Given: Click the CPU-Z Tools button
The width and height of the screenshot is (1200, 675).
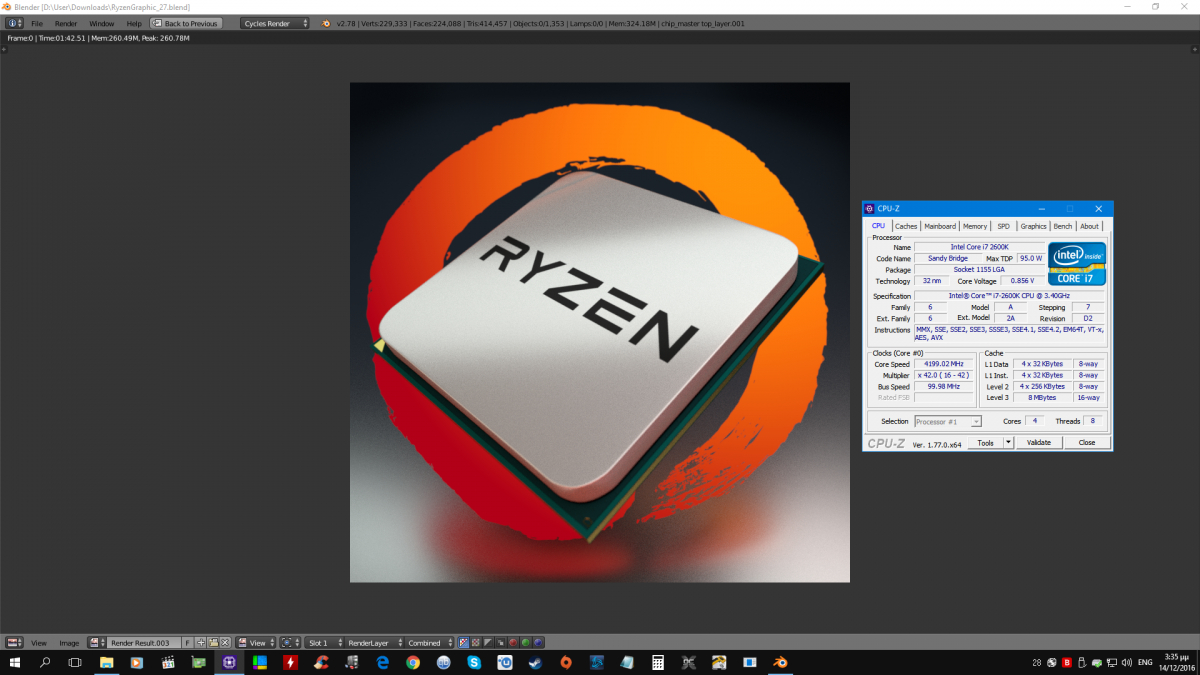Looking at the screenshot, I should pos(986,442).
